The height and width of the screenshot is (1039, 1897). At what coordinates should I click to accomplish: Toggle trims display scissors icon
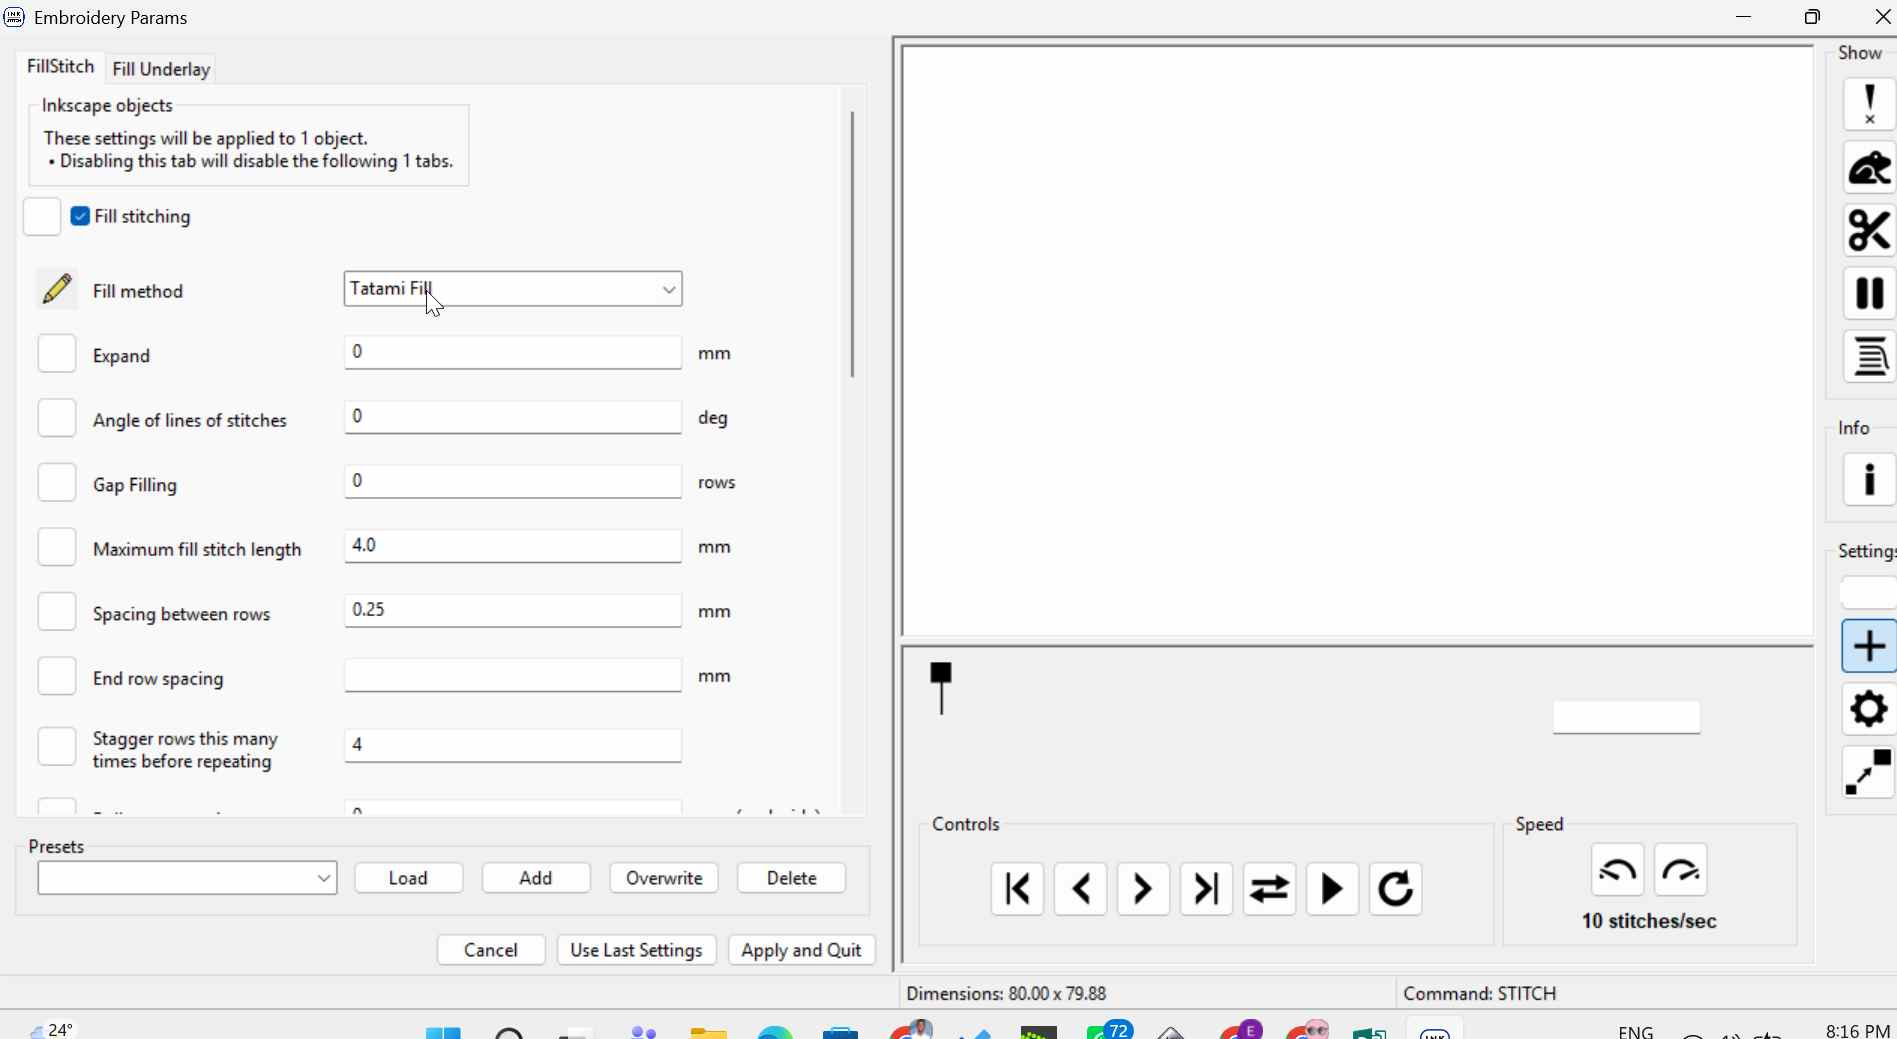click(x=1869, y=230)
